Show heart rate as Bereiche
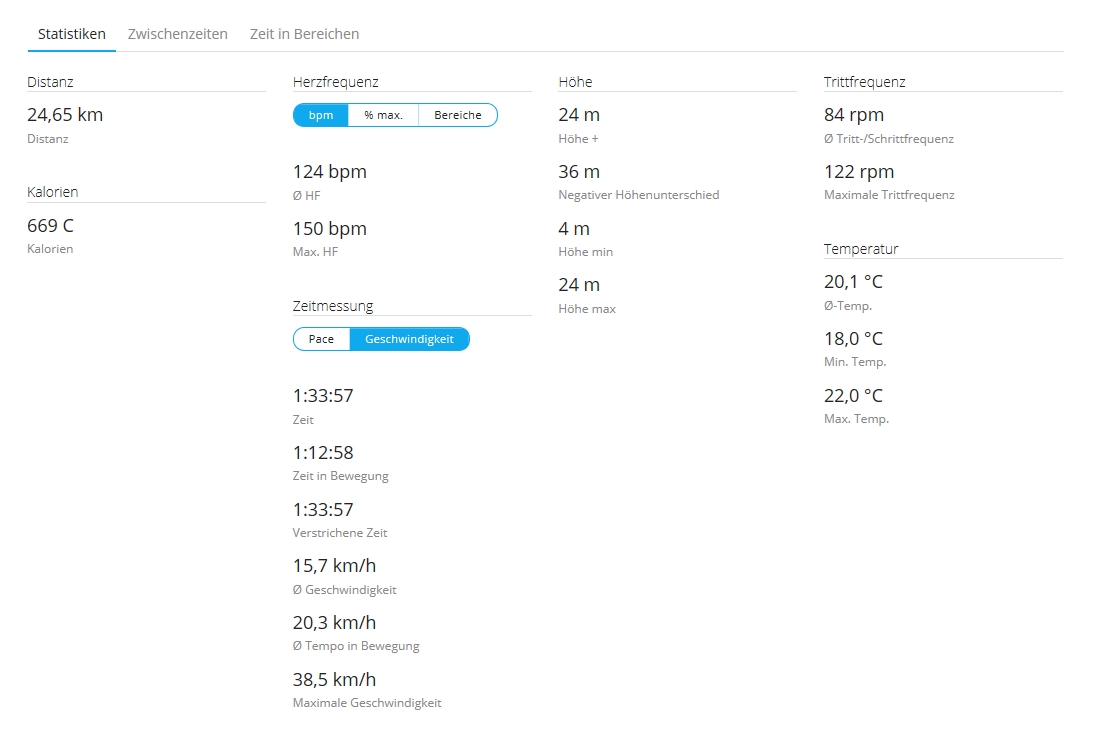 (x=458, y=115)
